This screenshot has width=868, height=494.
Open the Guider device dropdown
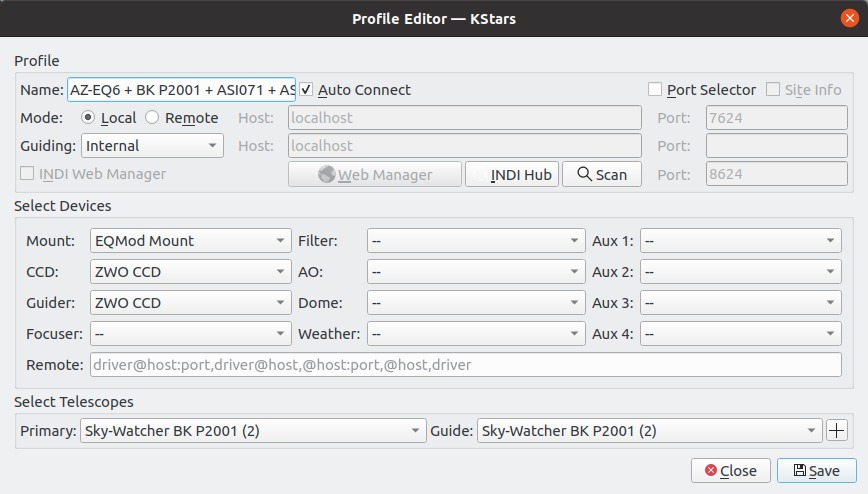click(x=190, y=303)
